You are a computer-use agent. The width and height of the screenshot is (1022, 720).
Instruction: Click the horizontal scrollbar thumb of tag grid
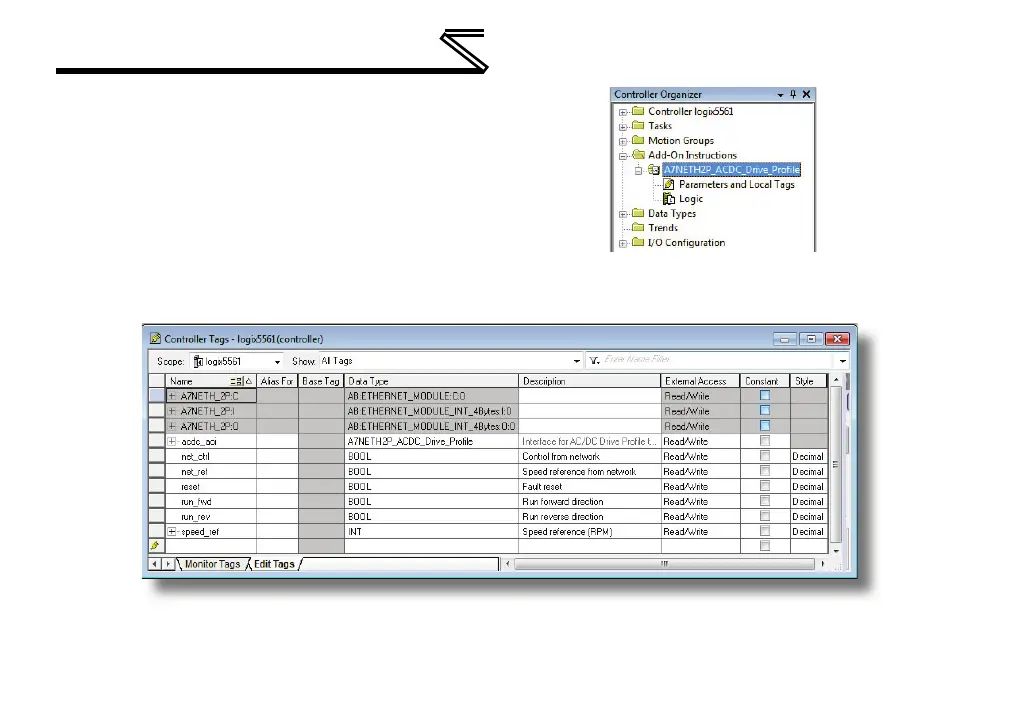tap(664, 564)
